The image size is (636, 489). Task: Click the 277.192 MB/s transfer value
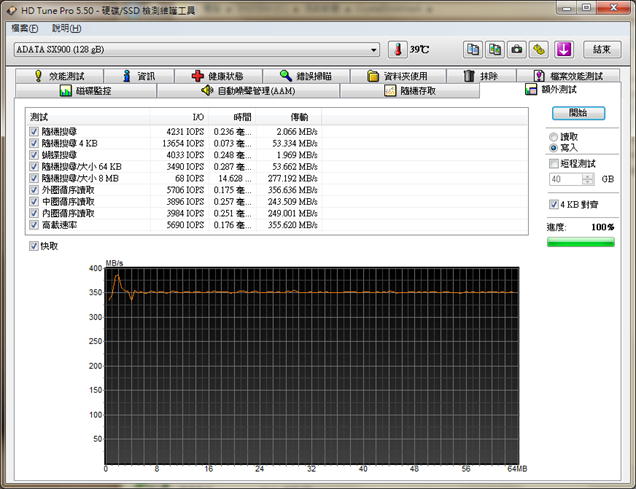pos(292,178)
